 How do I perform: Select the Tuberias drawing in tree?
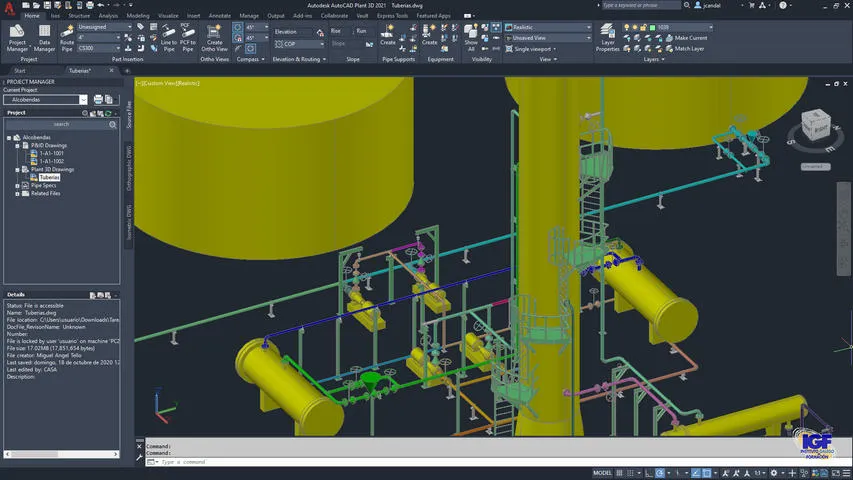tap(49, 177)
